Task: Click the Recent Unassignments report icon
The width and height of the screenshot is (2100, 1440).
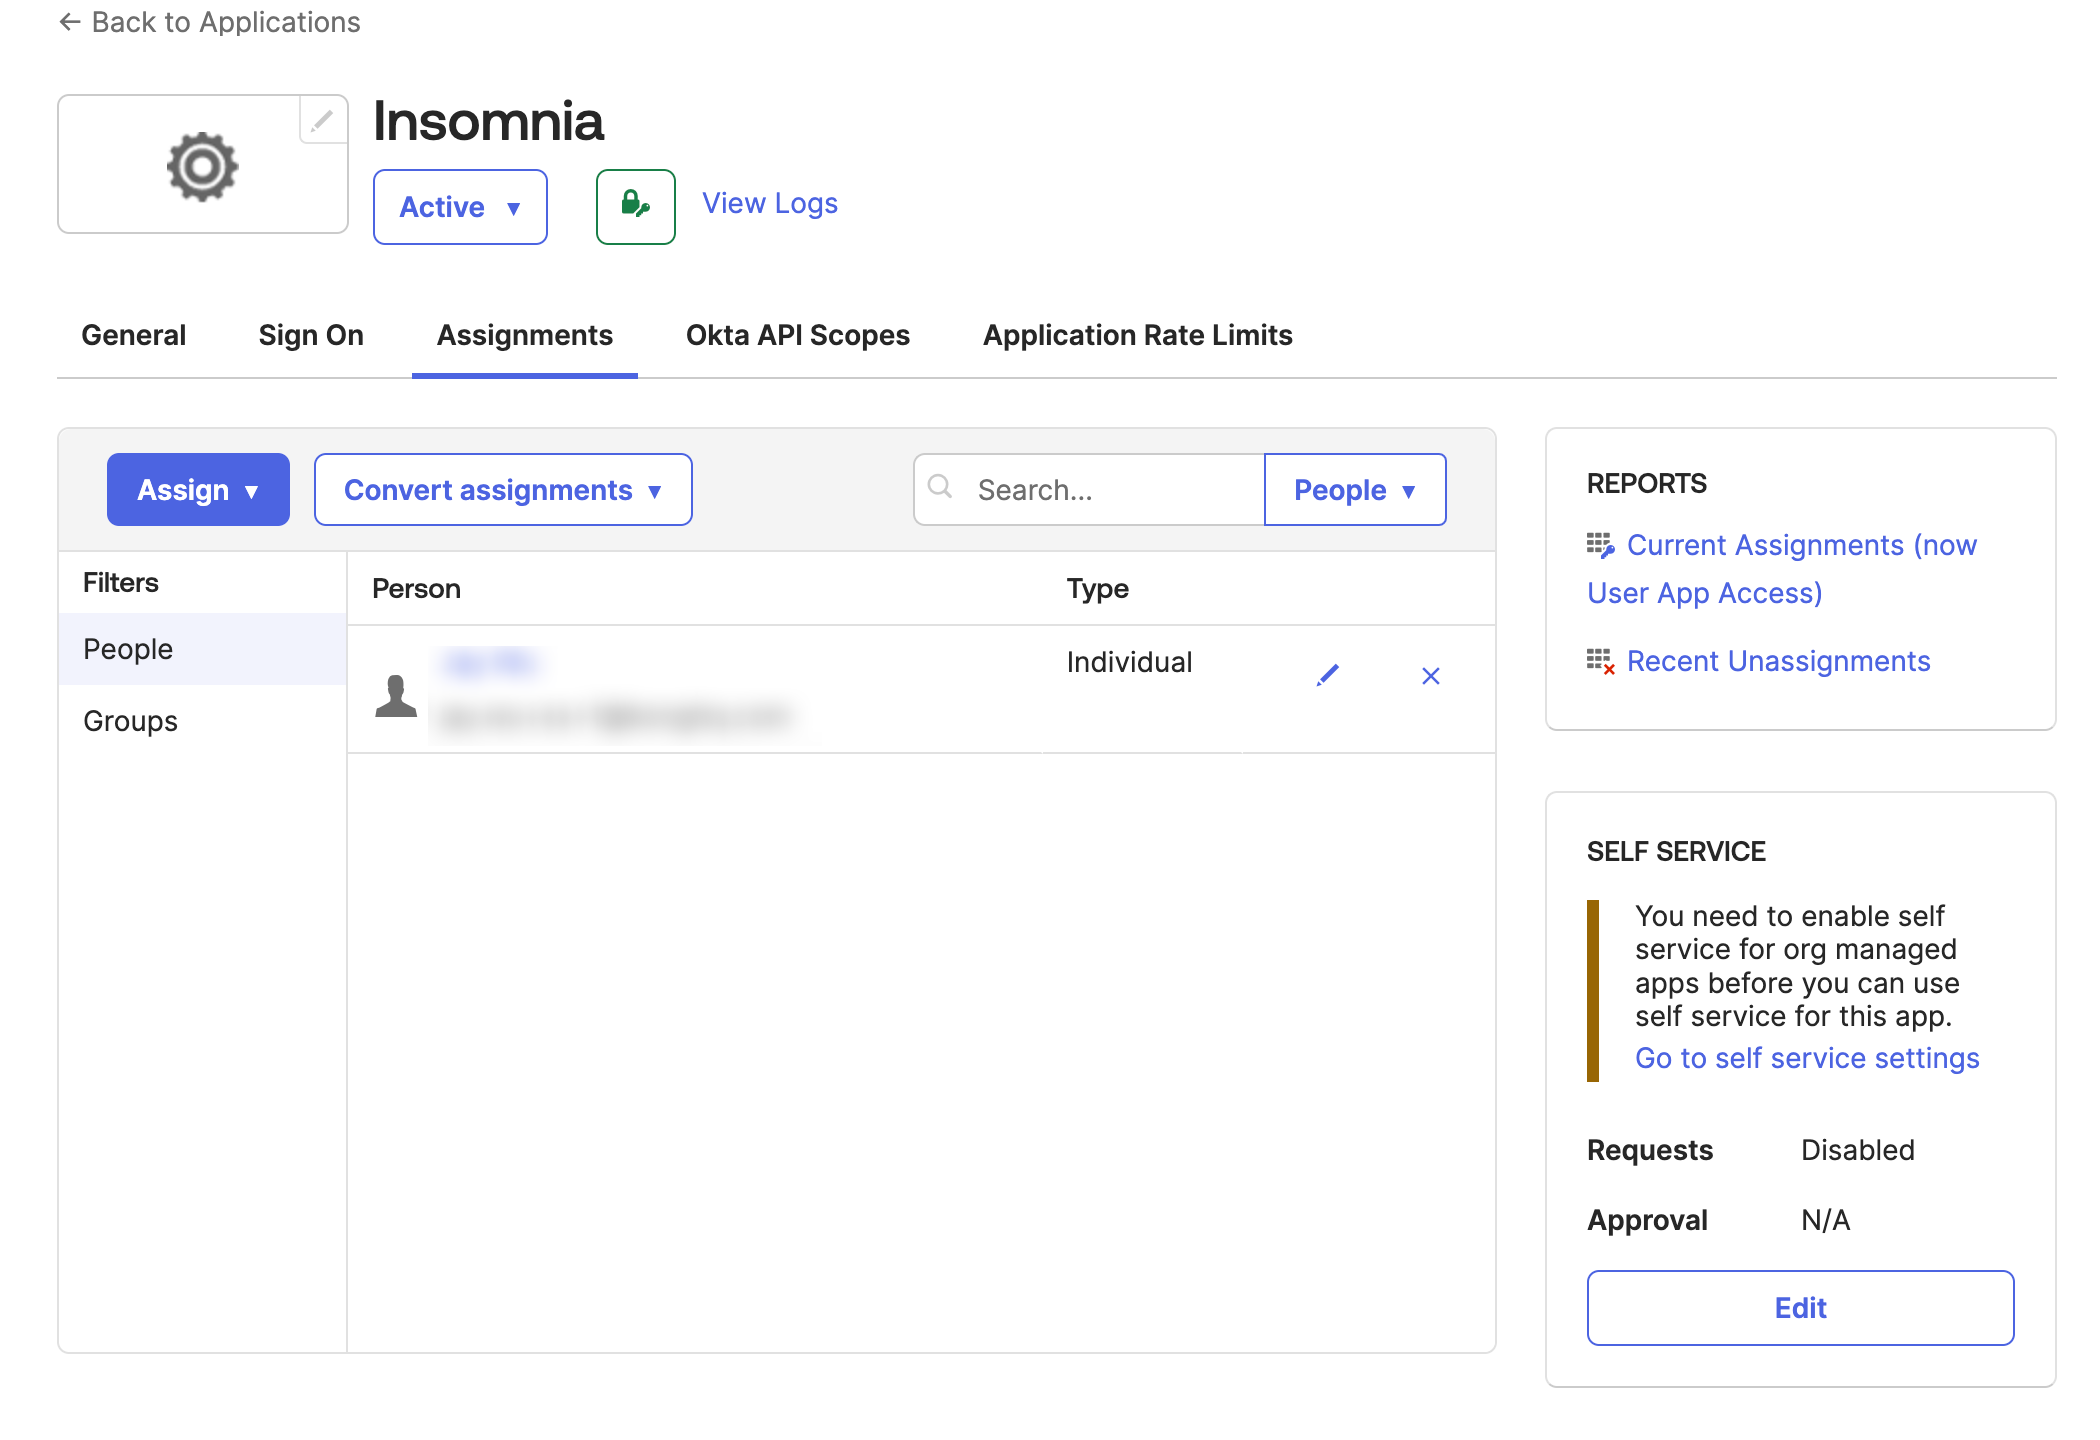Action: coord(1600,661)
